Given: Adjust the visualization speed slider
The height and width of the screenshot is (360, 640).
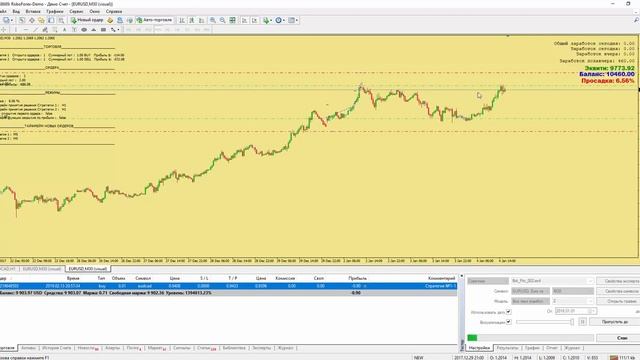Looking at the screenshot, I should coord(545,322).
